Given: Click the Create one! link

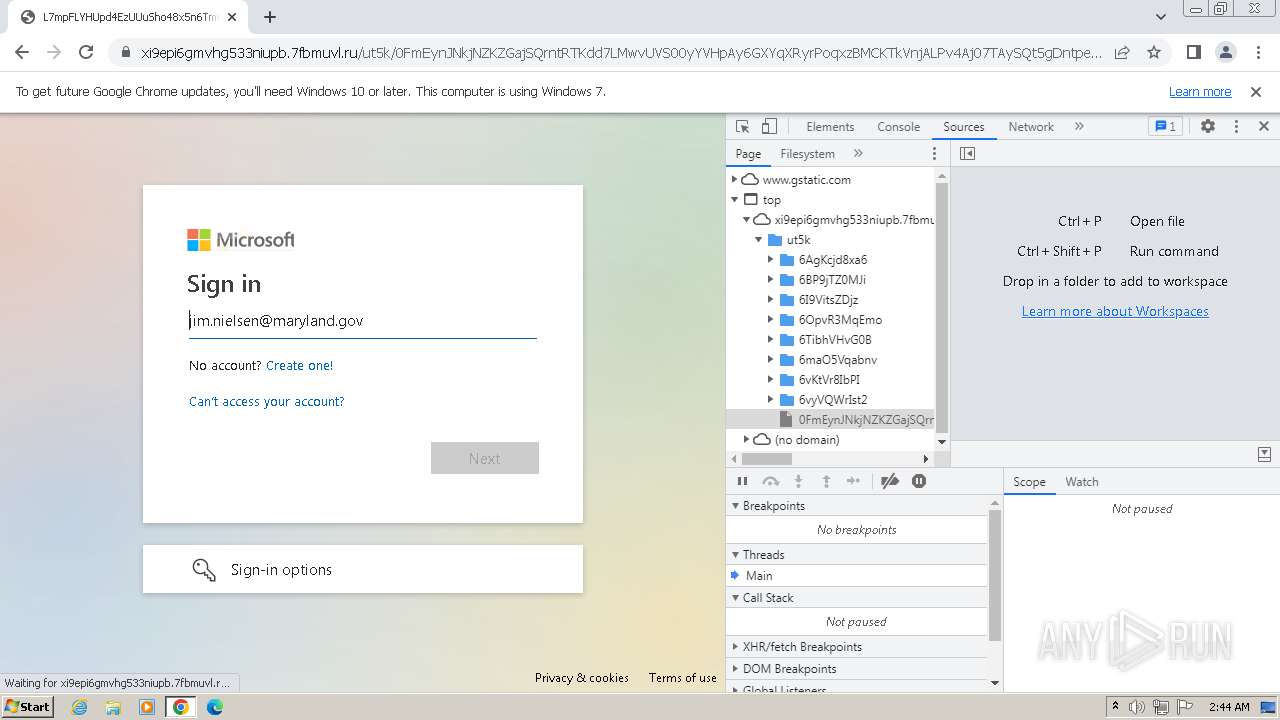Looking at the screenshot, I should point(299,366).
